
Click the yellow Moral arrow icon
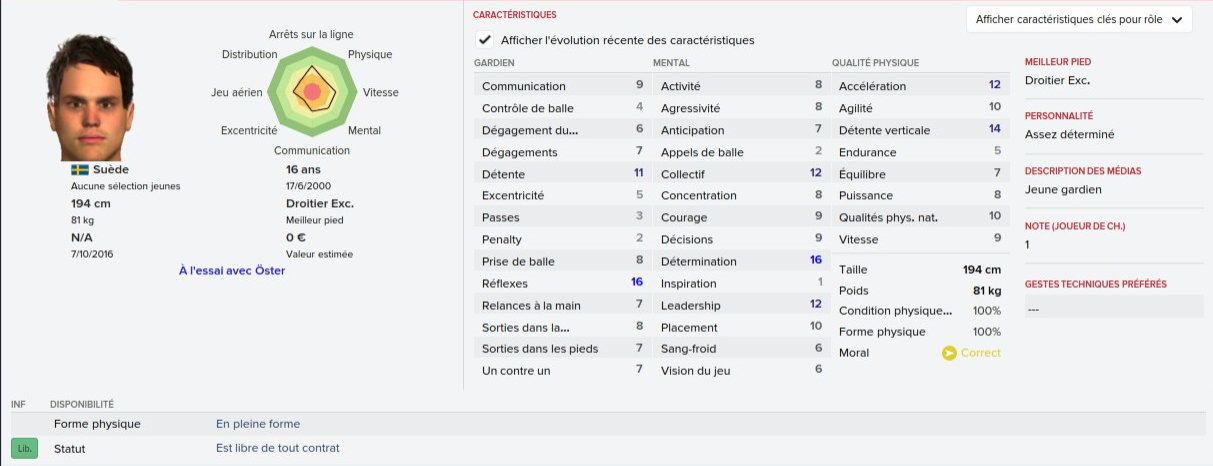[x=949, y=353]
